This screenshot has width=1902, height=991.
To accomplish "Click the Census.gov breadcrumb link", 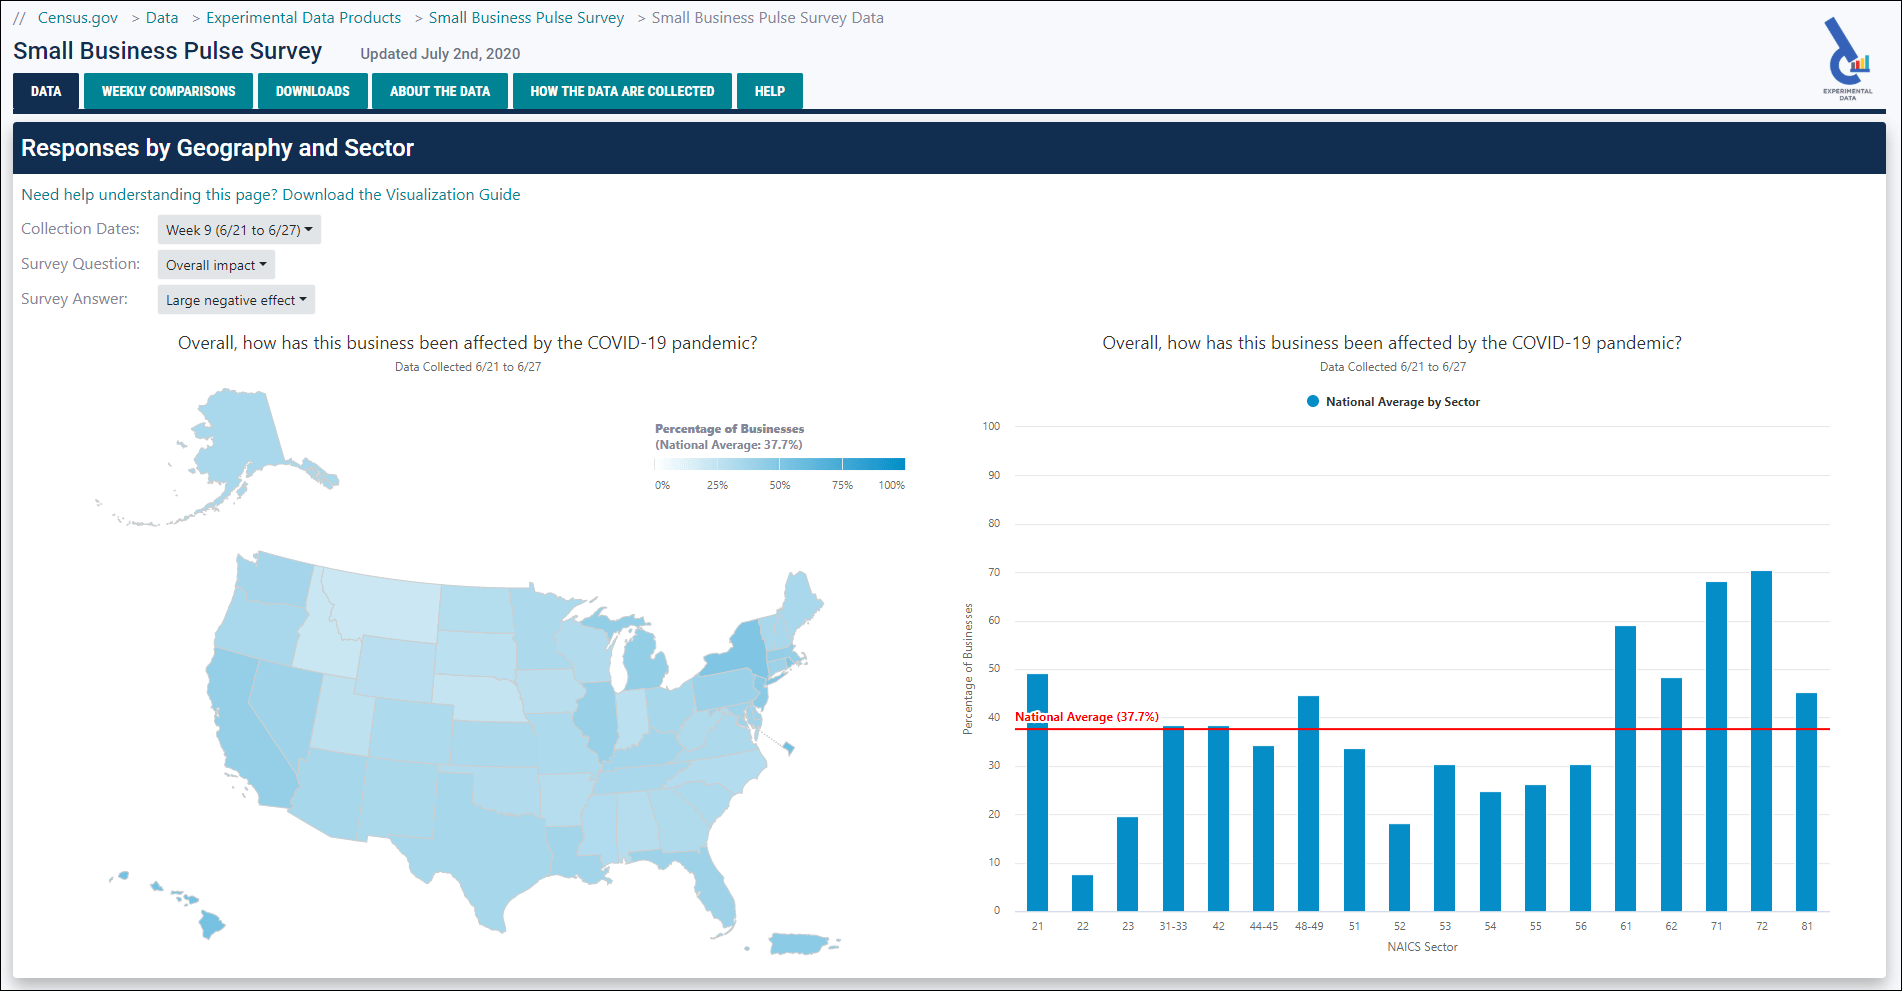I will (77, 17).
